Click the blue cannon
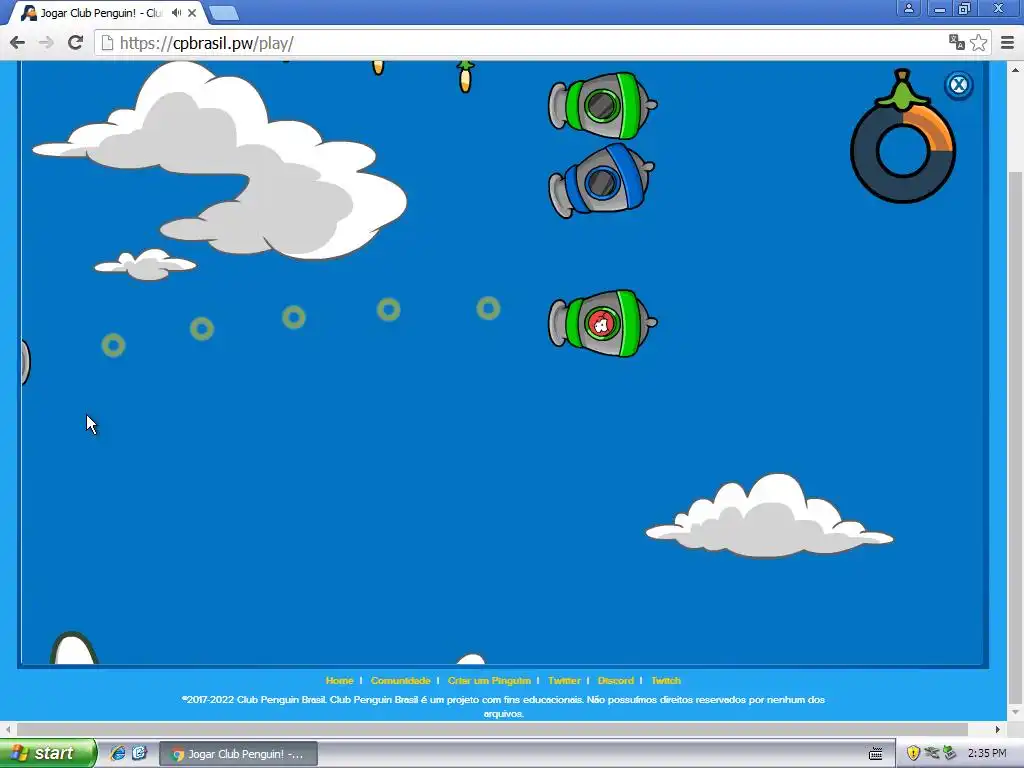1024x768 pixels. click(x=601, y=181)
